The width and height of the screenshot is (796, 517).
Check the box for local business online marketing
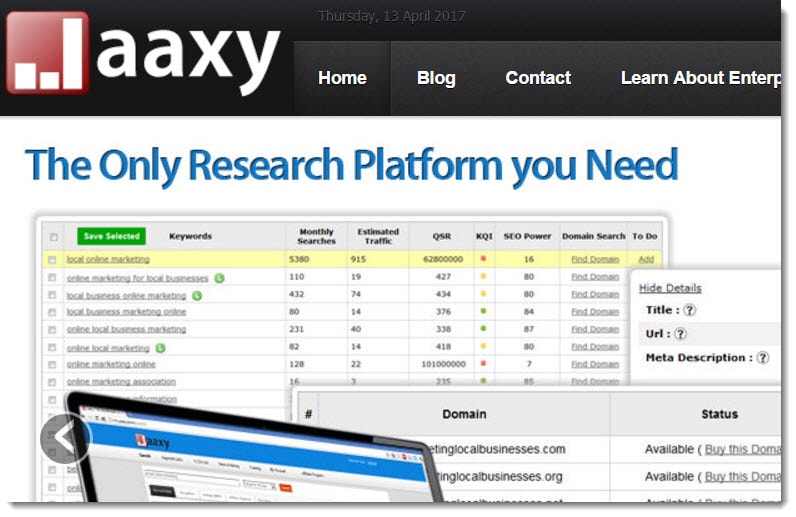click(52, 295)
